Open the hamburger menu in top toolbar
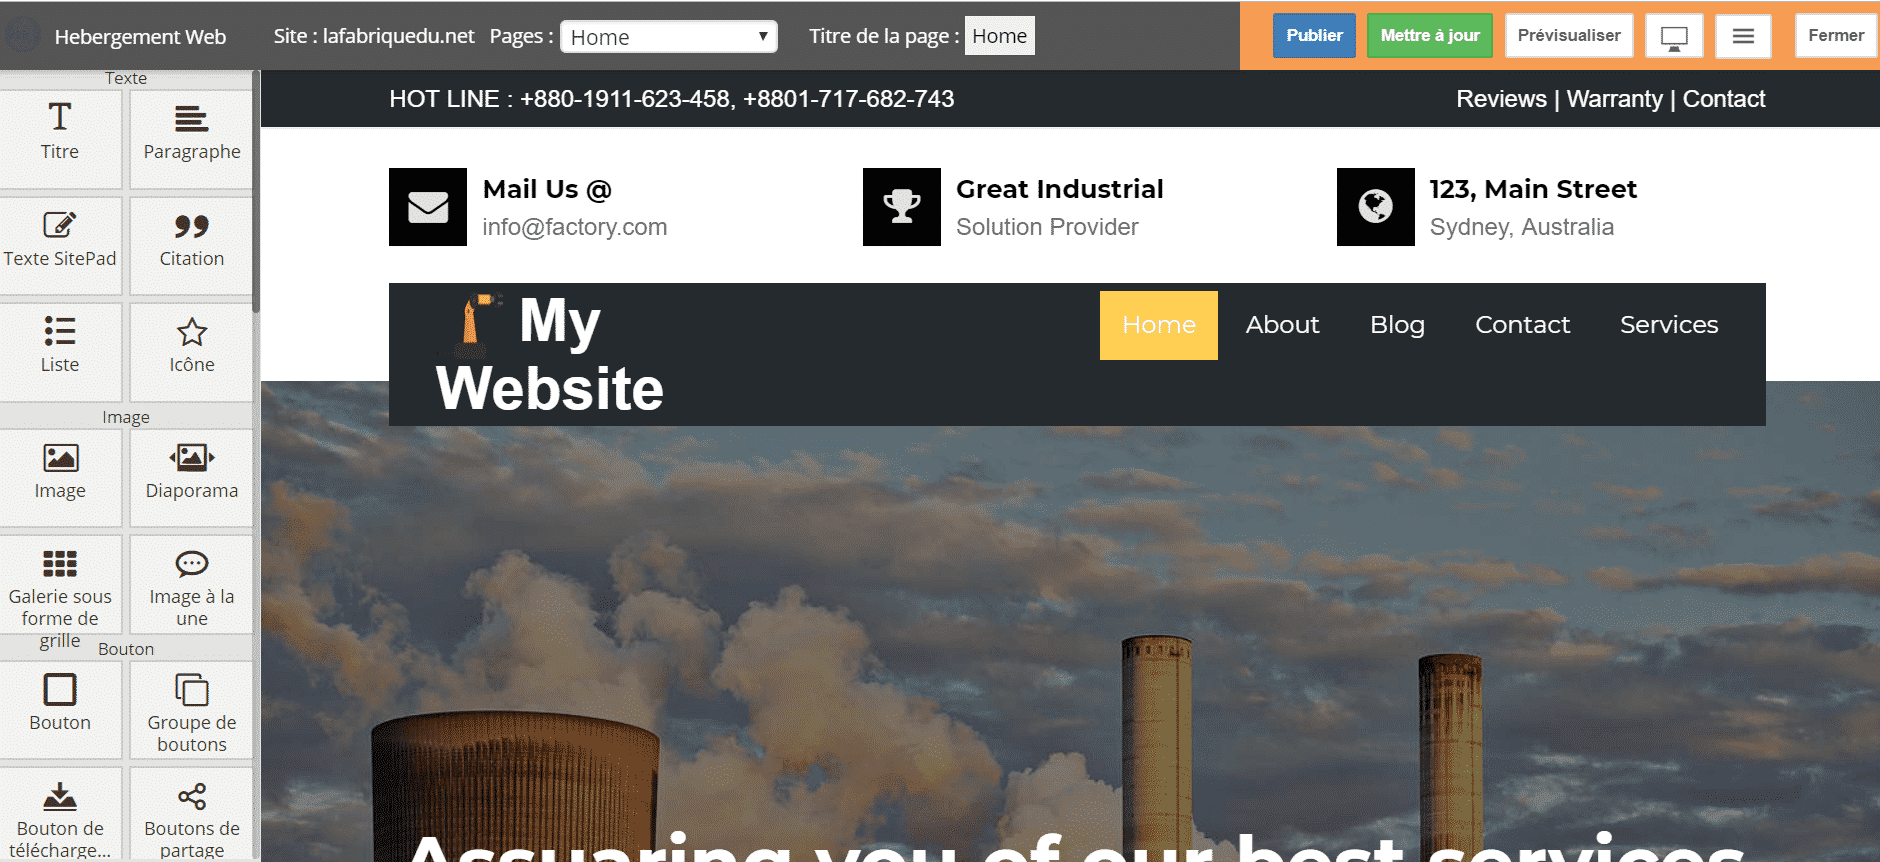Image resolution: width=1880 pixels, height=862 pixels. click(1743, 37)
